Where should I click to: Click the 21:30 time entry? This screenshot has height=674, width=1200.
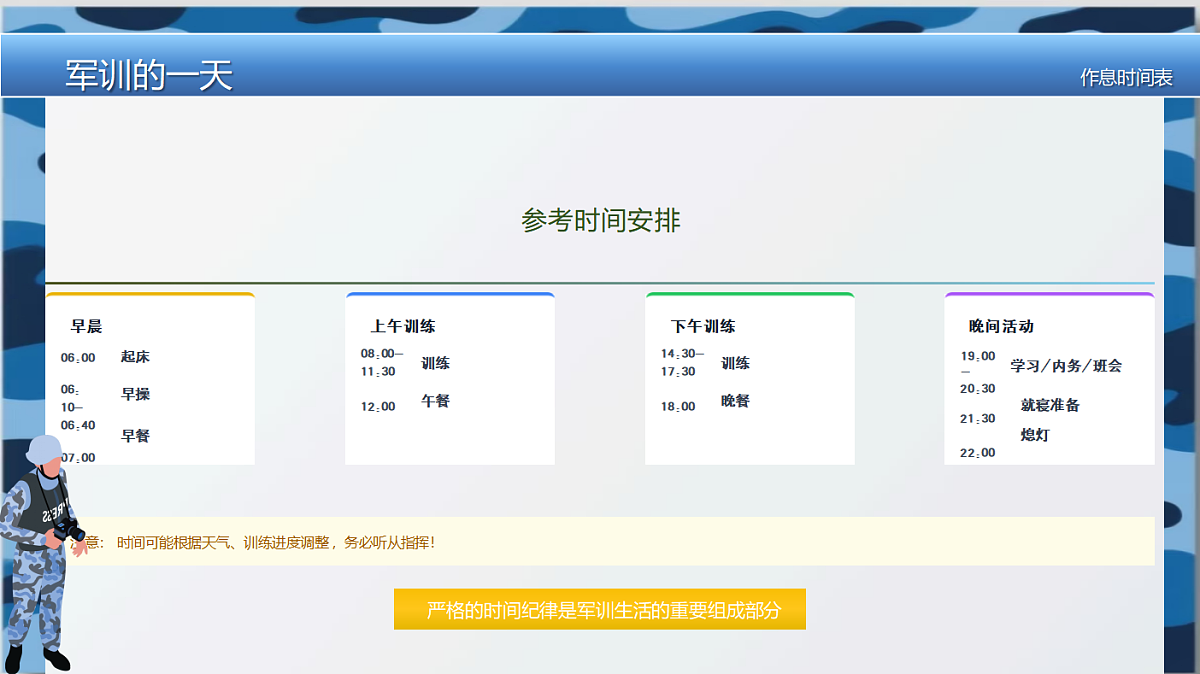(978, 419)
